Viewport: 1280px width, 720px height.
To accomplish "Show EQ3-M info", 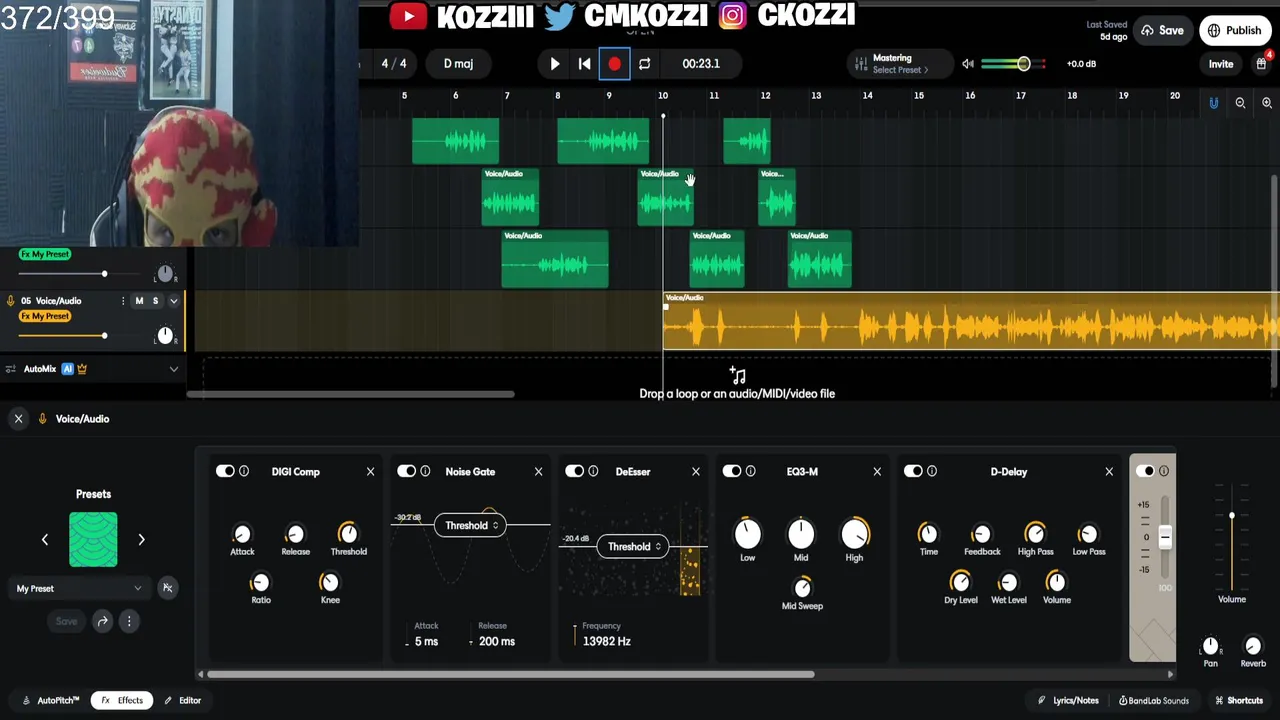I will pos(751,471).
